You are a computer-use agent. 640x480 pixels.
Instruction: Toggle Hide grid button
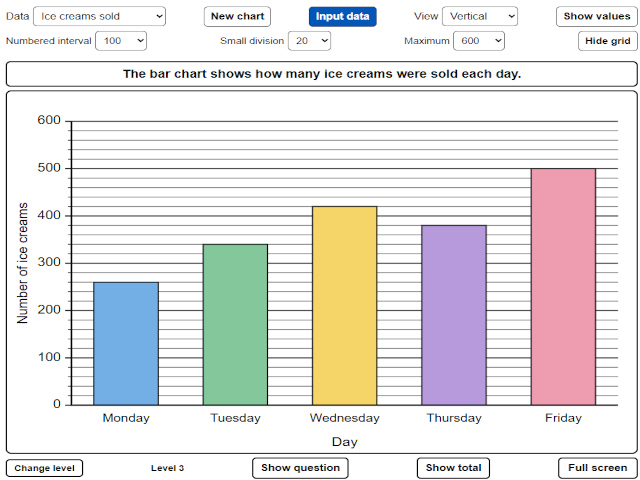pos(608,41)
